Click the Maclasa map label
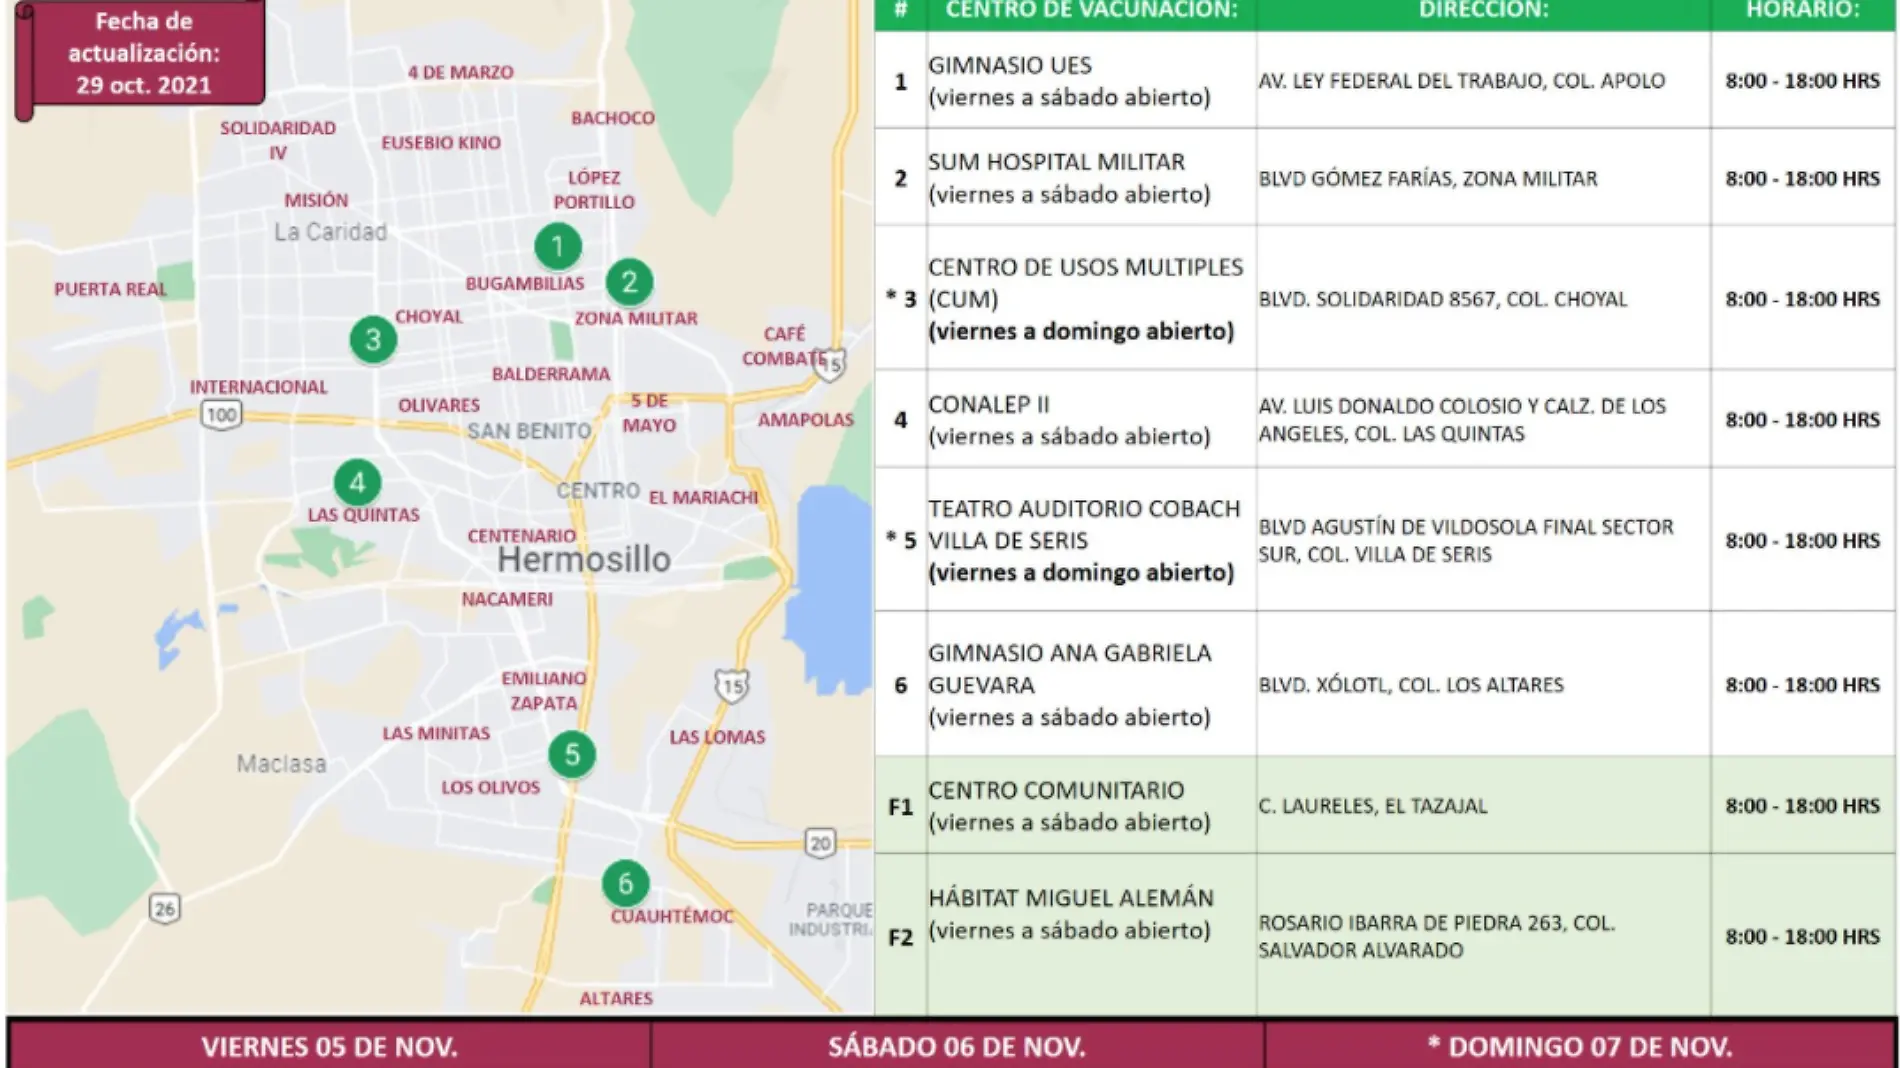 [281, 764]
